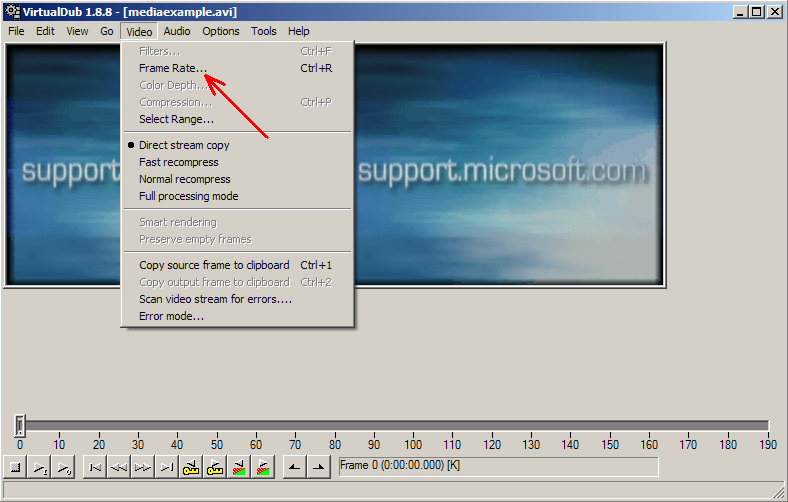The height and width of the screenshot is (502, 788).
Task: Choose Scan video stream for errors....
Action: click(x=237, y=299)
